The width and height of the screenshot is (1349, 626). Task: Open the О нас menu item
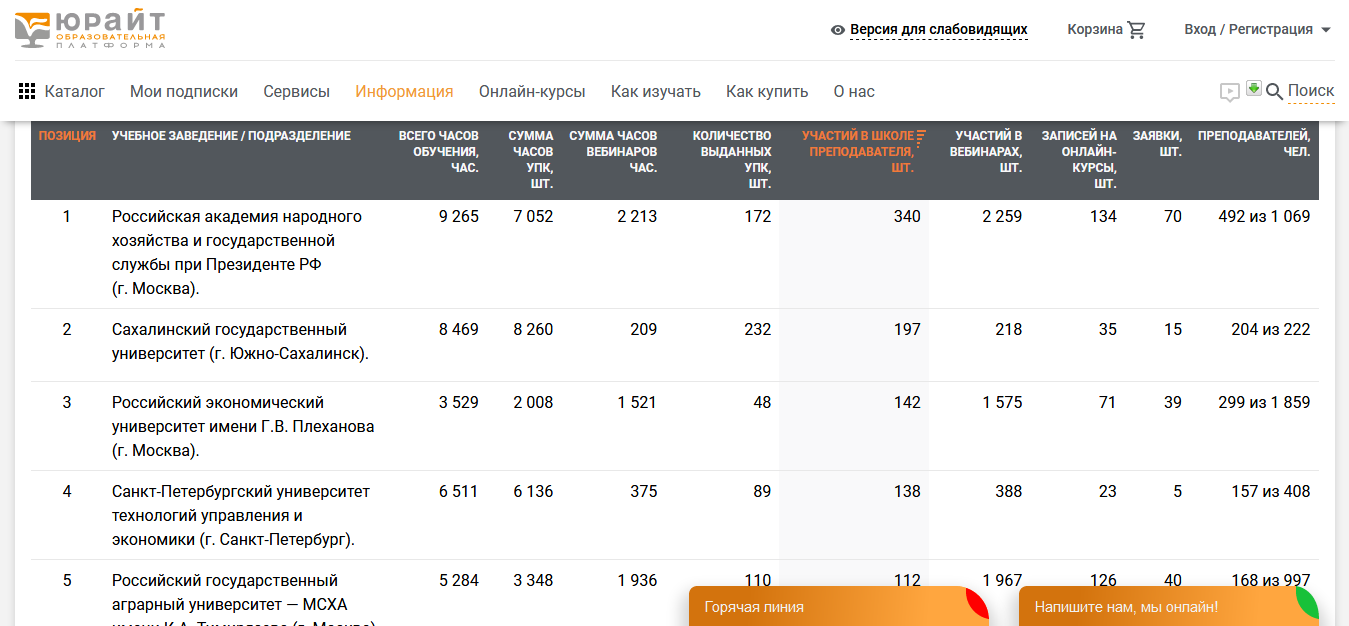(854, 92)
